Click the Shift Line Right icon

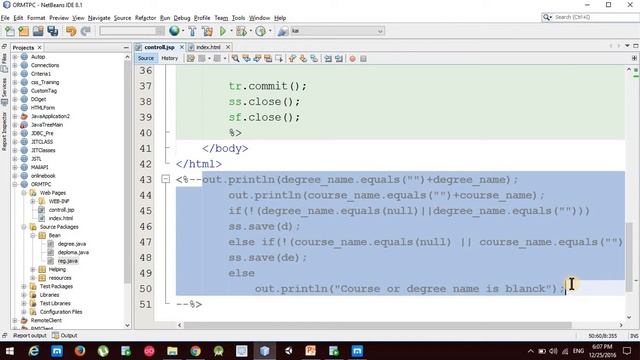(339, 59)
